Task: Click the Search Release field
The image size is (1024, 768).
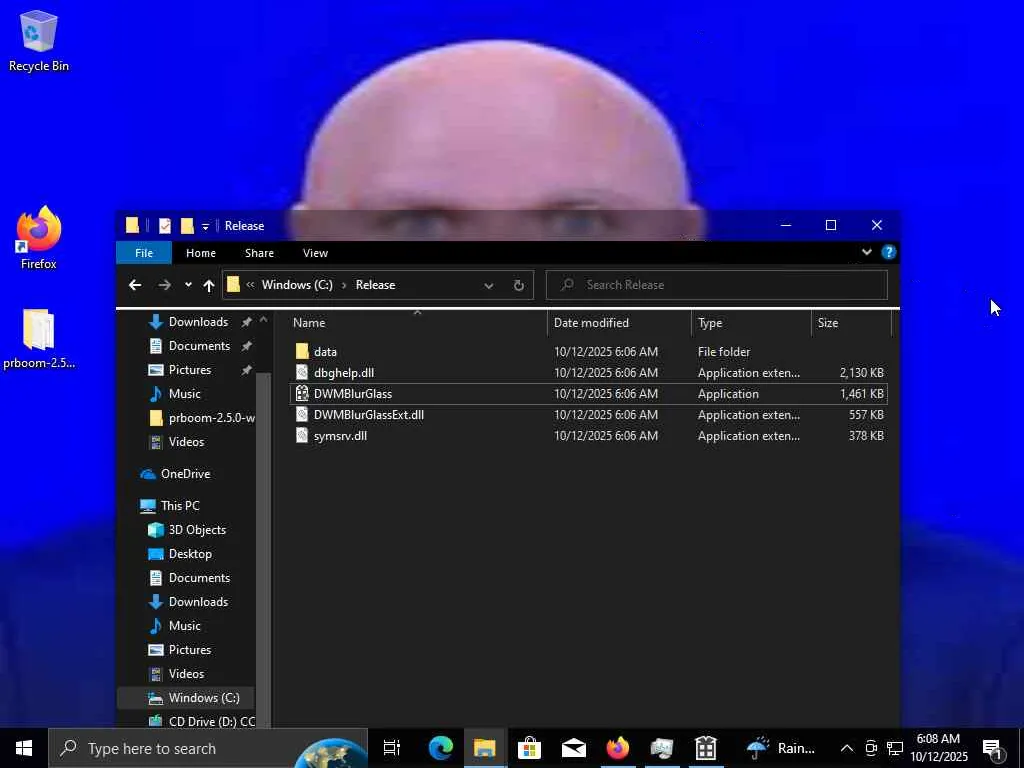Action: tap(716, 285)
